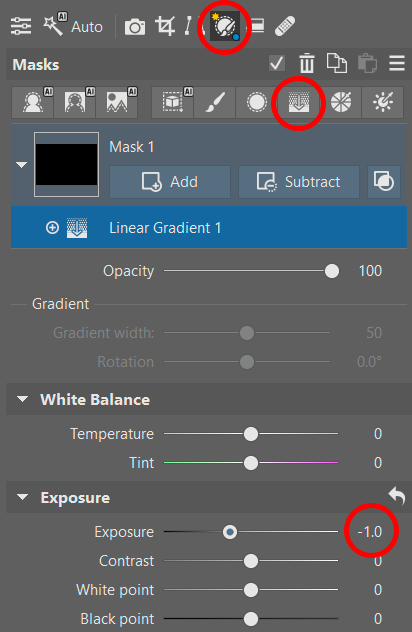
Task: Toggle the Masks enabled checkbox
Action: [277, 63]
